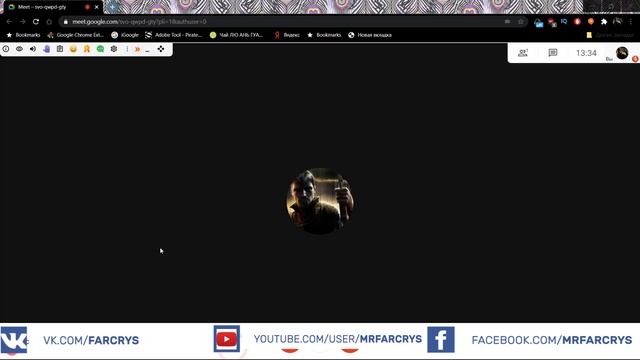Open the first Bookmarks folder on bookmarks bar

pyautogui.click(x=23, y=35)
